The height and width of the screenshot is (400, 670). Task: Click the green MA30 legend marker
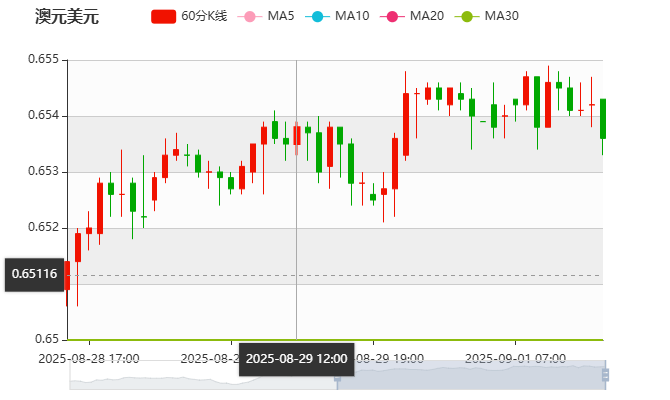466,16
